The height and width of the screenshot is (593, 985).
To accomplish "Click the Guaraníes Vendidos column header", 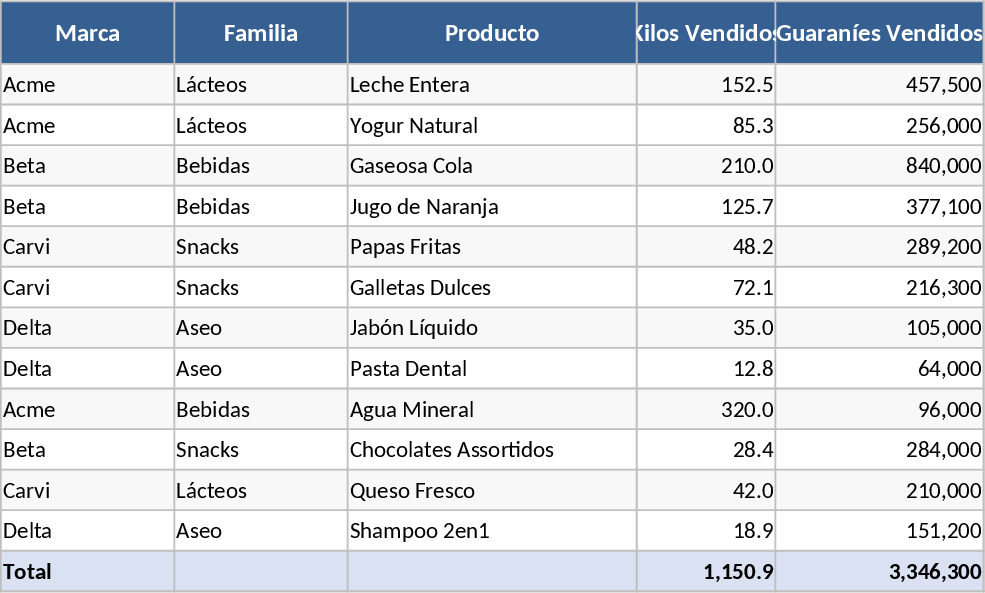I will coord(879,33).
